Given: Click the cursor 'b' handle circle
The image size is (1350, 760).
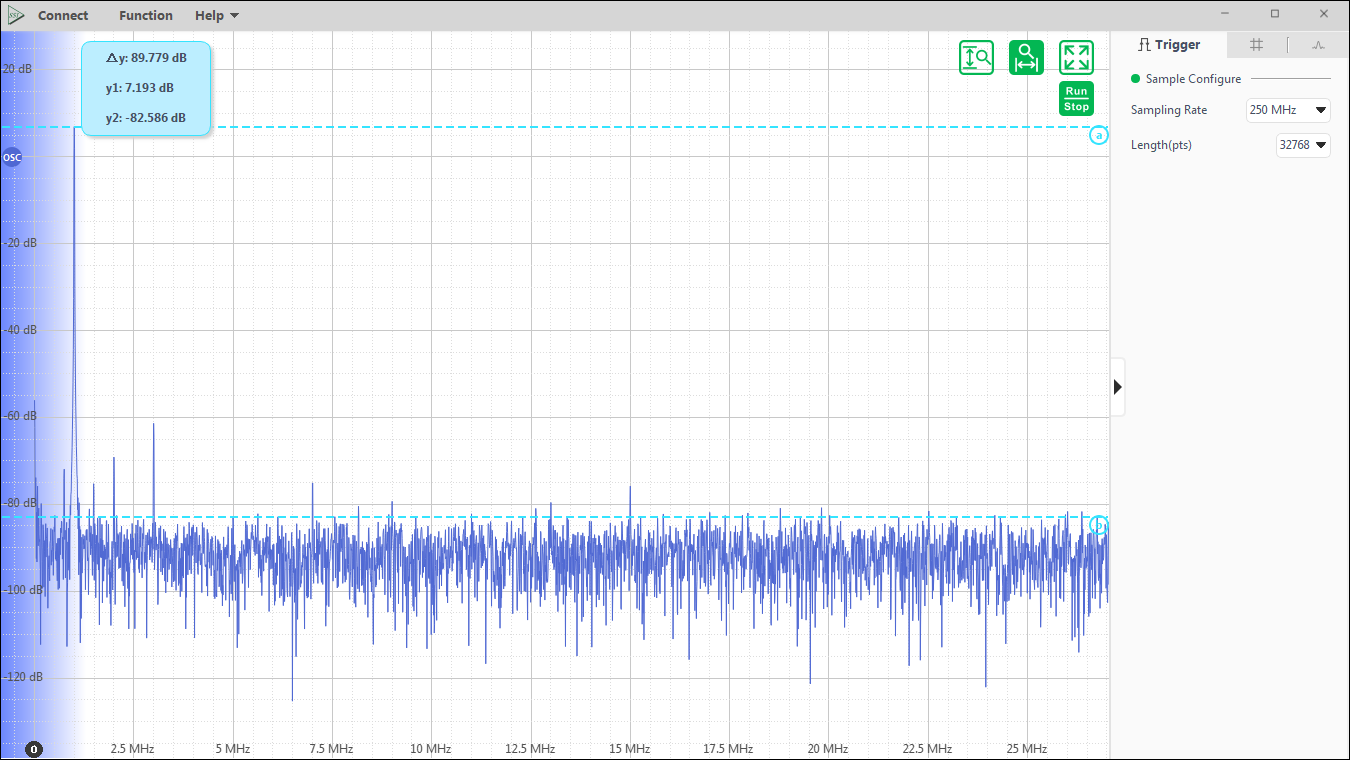Looking at the screenshot, I should click(1099, 525).
